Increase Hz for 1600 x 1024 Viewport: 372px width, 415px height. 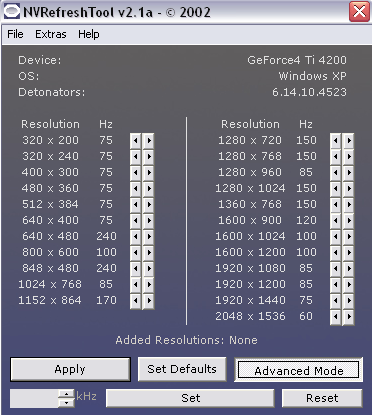349,237
